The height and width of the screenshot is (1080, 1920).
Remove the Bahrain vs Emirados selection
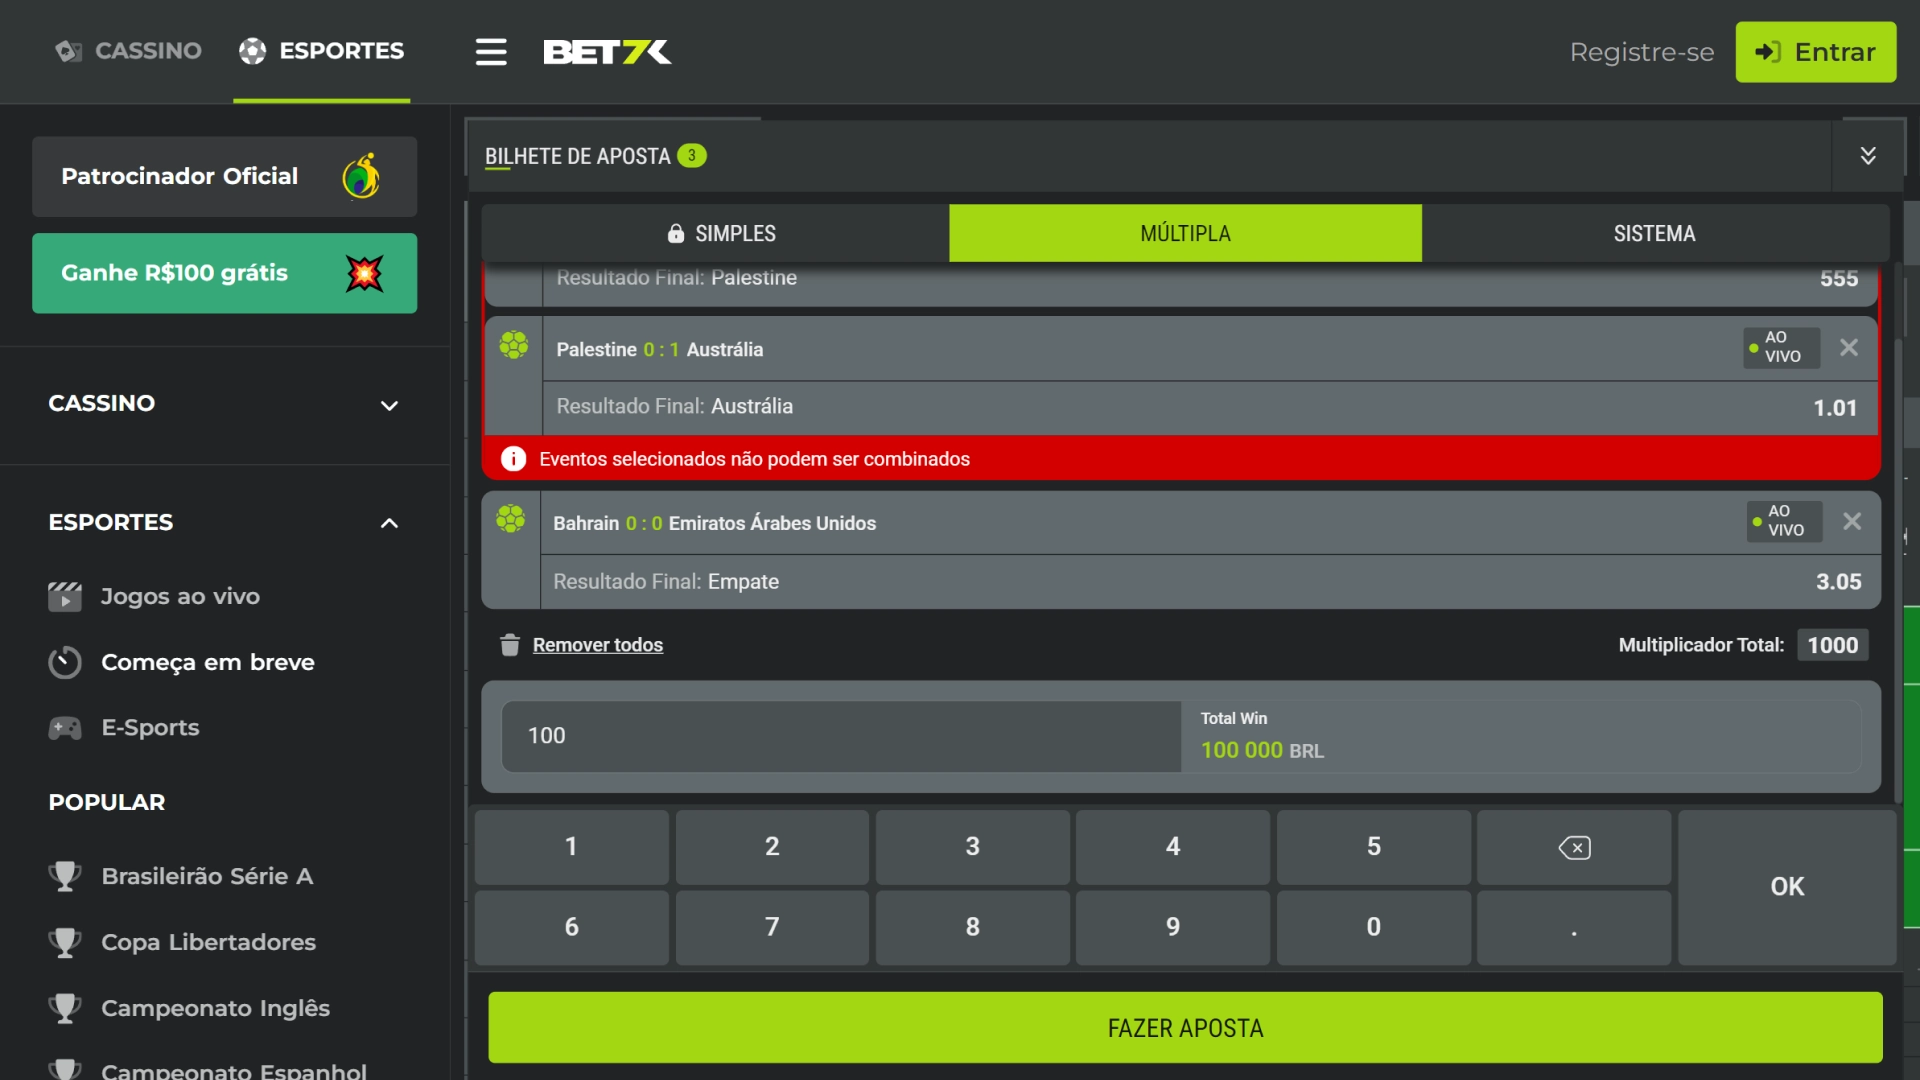[1851, 522]
